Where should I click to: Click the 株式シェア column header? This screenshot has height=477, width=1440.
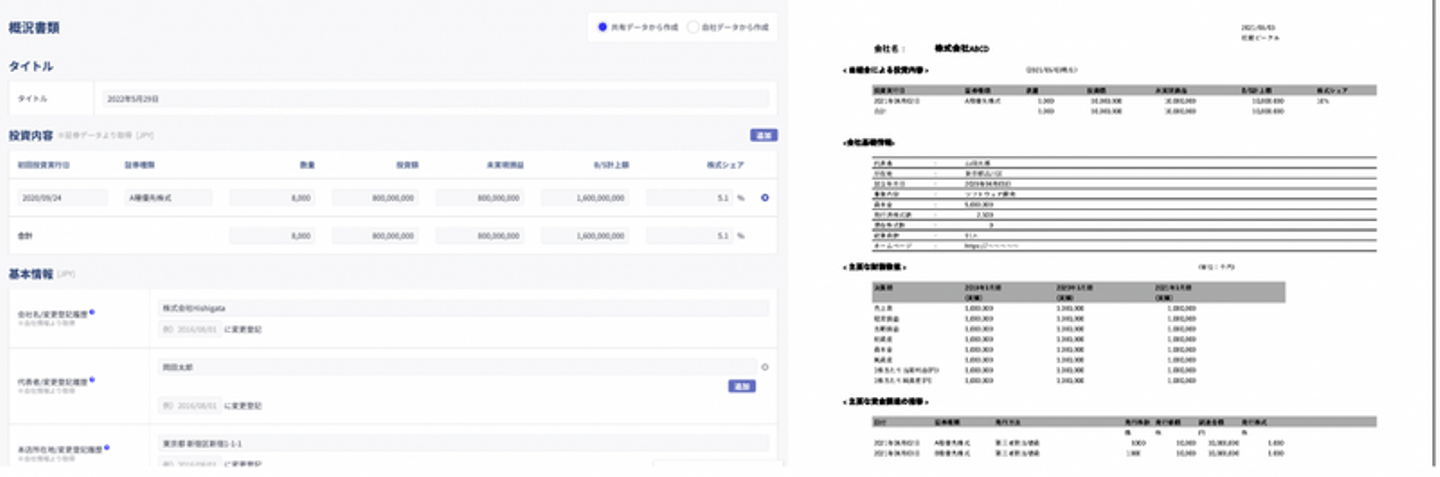tap(726, 164)
